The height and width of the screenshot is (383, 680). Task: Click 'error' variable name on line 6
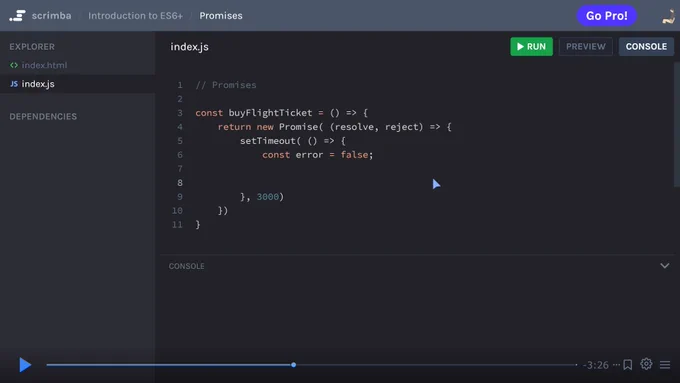309,155
